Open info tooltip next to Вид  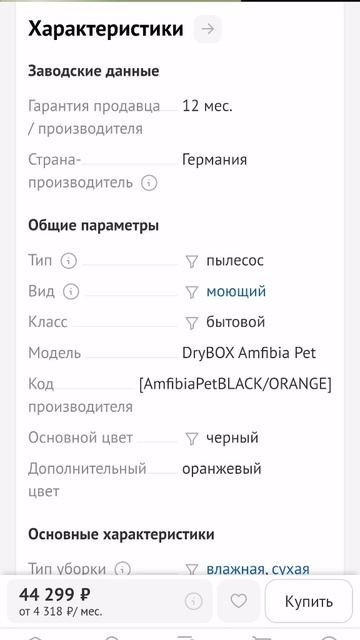click(71, 291)
